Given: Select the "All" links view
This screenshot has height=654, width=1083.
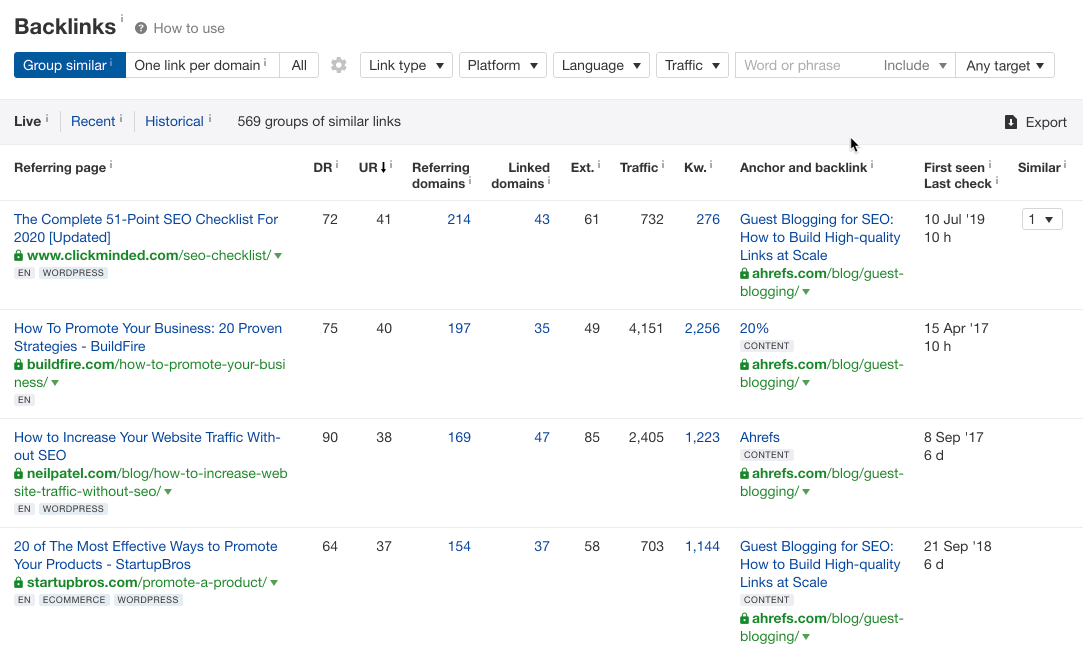Looking at the screenshot, I should (298, 65).
